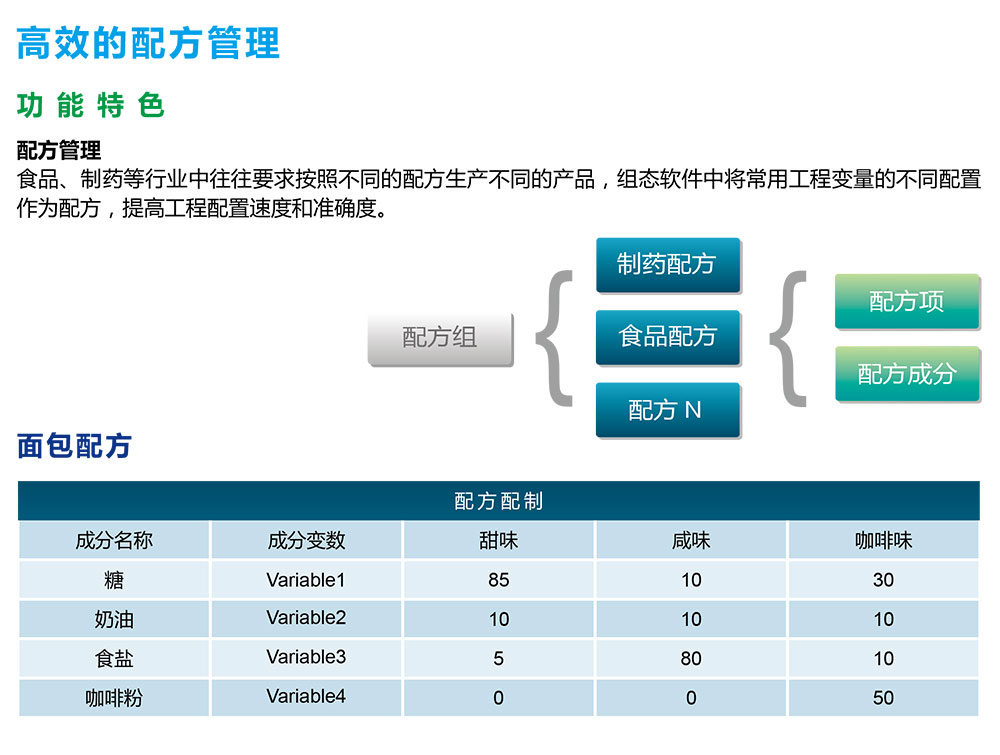Image resolution: width=1000 pixels, height=755 pixels.
Task: Click the 成分名称 column header
Action: coord(114,541)
